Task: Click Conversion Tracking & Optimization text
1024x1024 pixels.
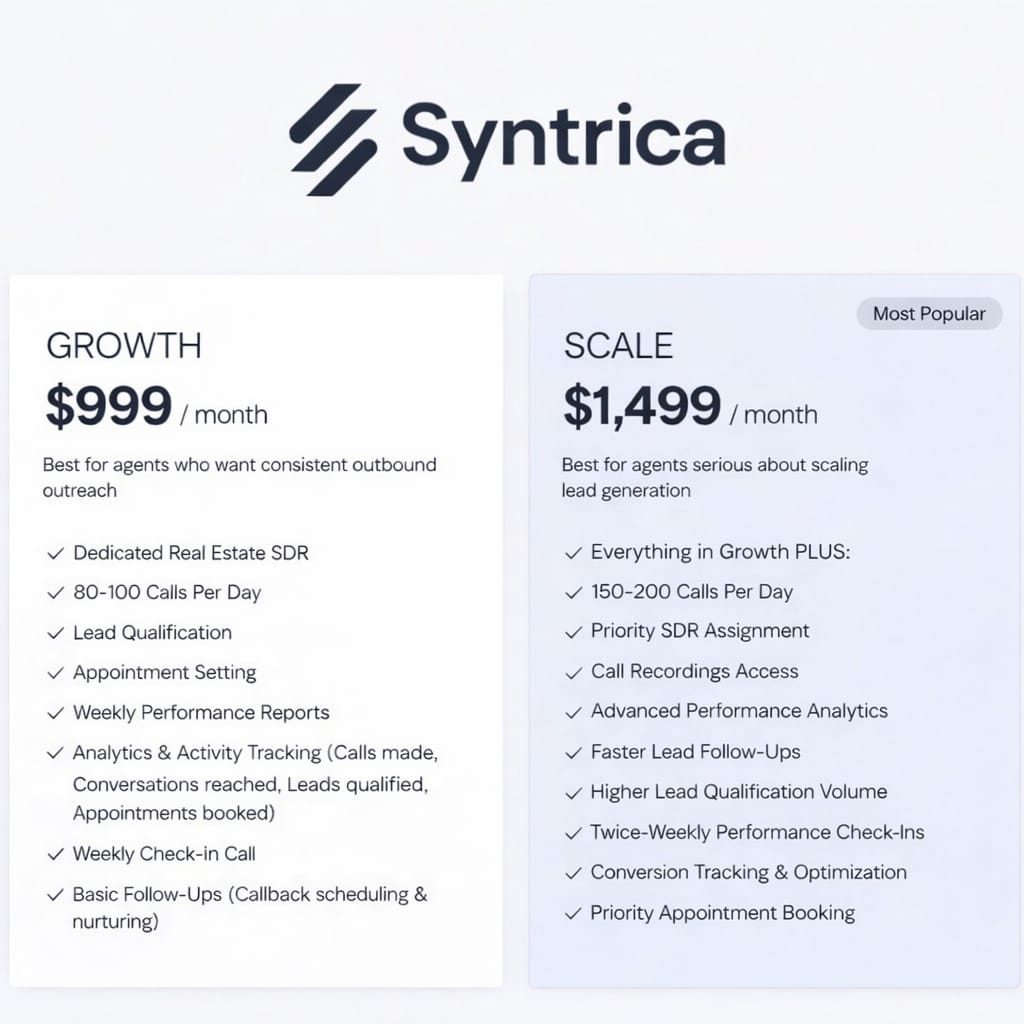Action: [x=748, y=872]
